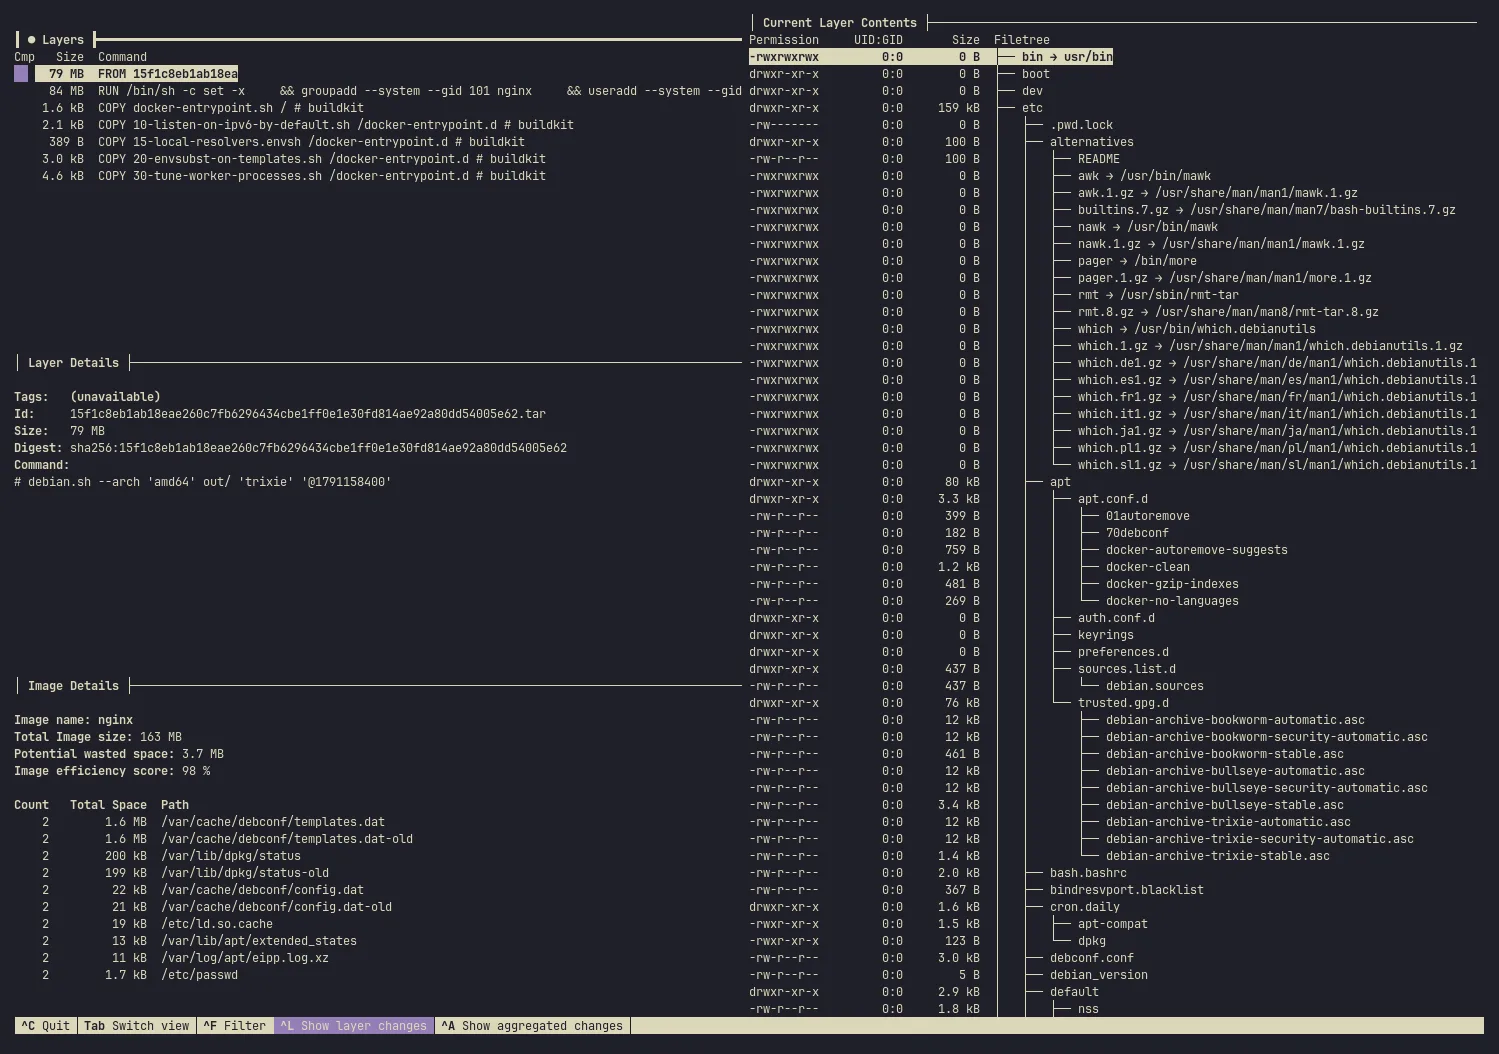Select the keyrings directory entry
The image size is (1499, 1054).
pyautogui.click(x=1106, y=635)
